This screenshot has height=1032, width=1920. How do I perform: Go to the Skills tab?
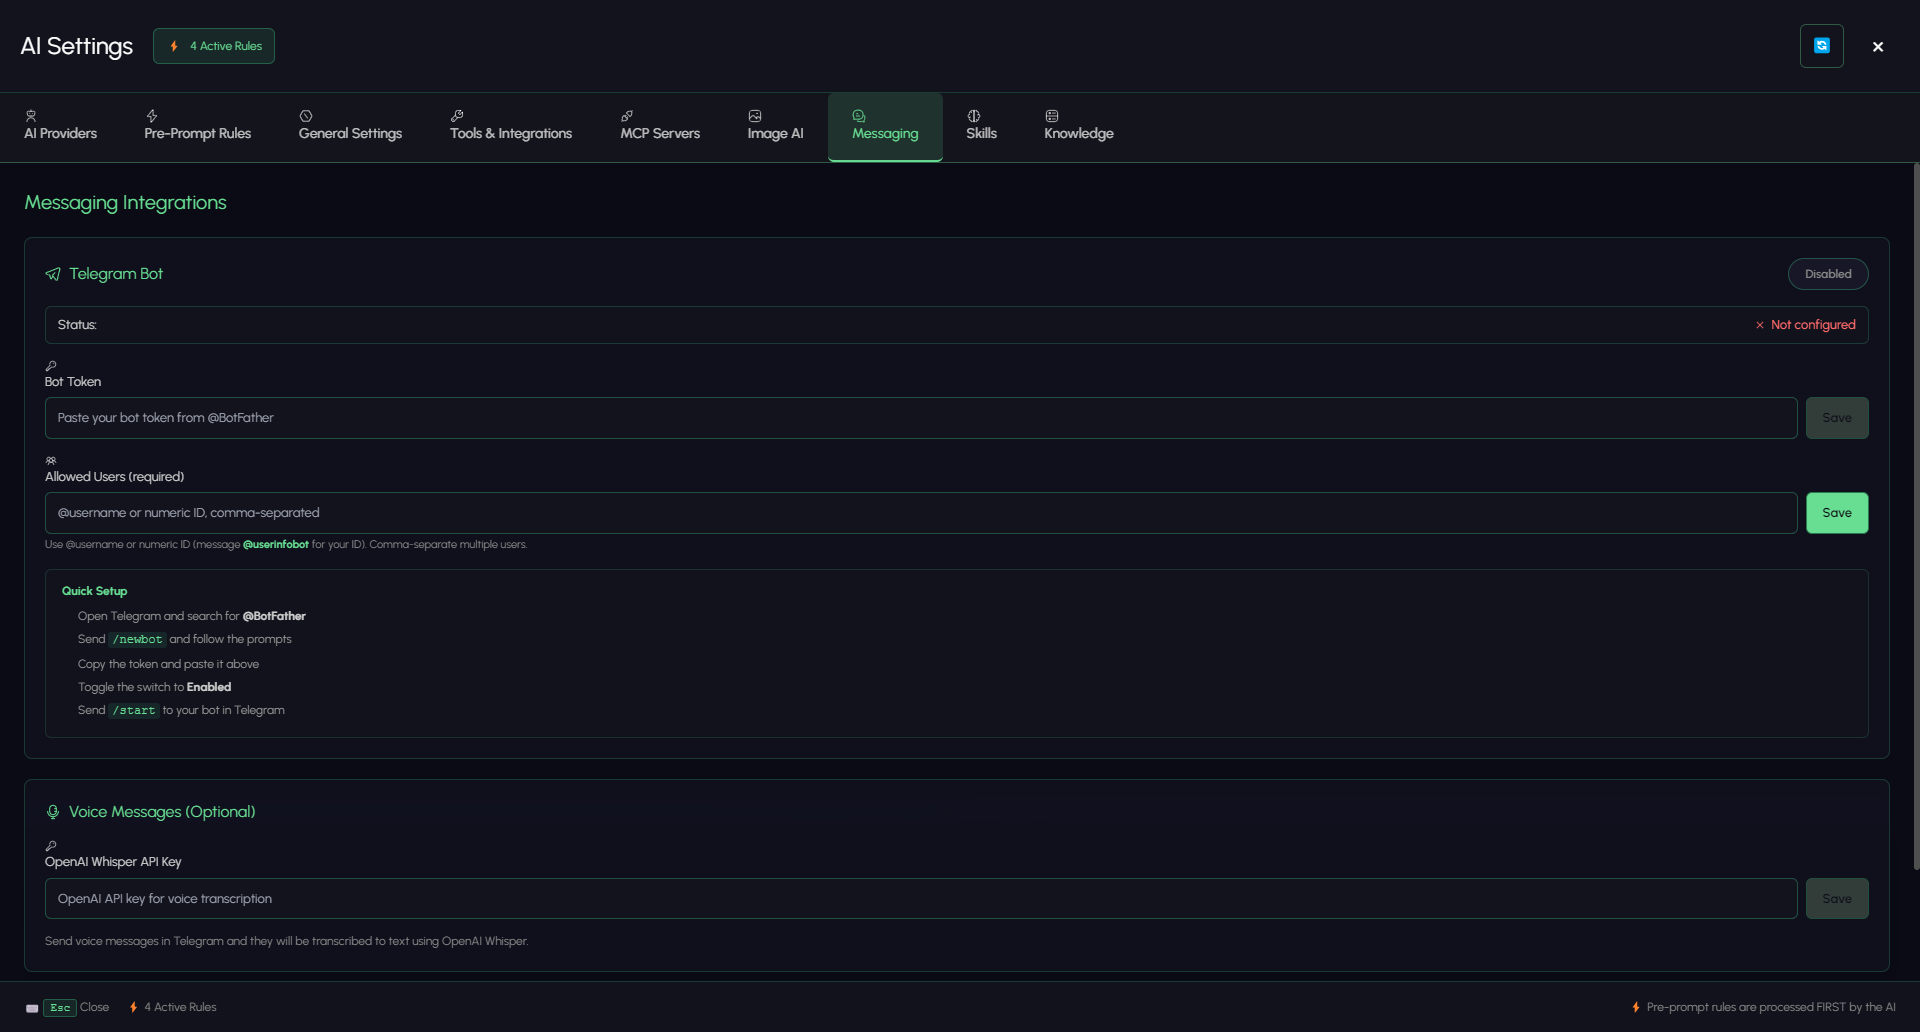[981, 126]
